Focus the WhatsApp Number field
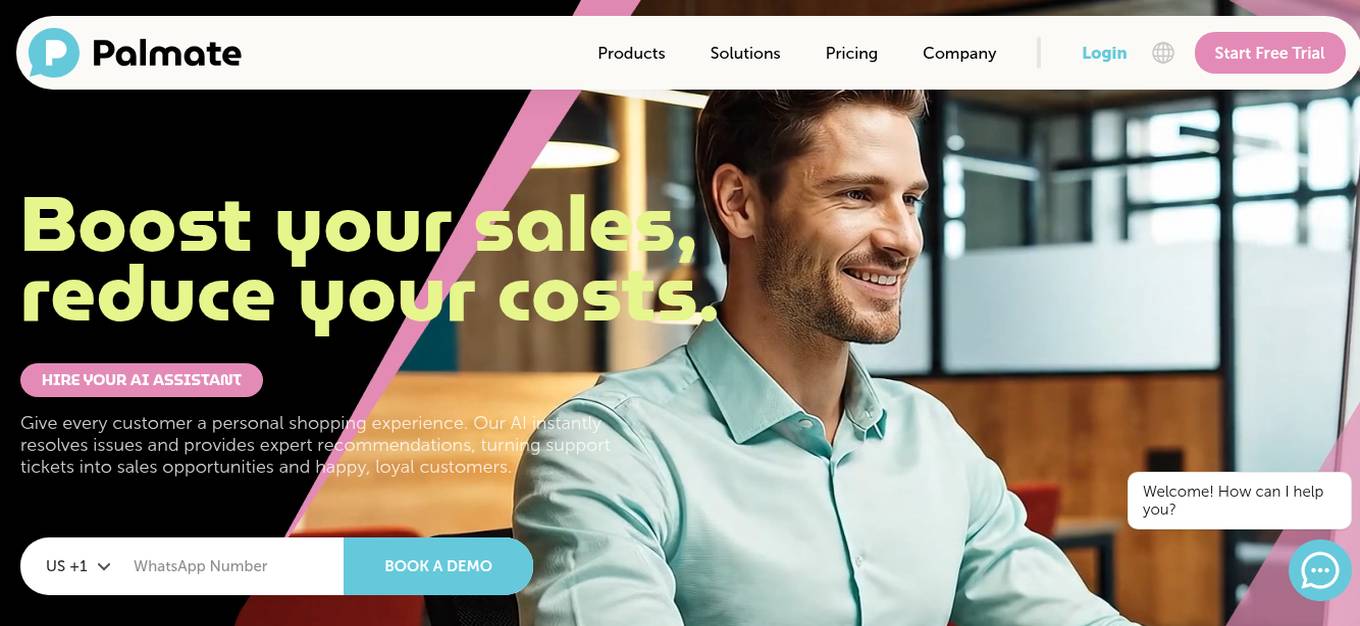The width and height of the screenshot is (1360, 626). (x=236, y=566)
